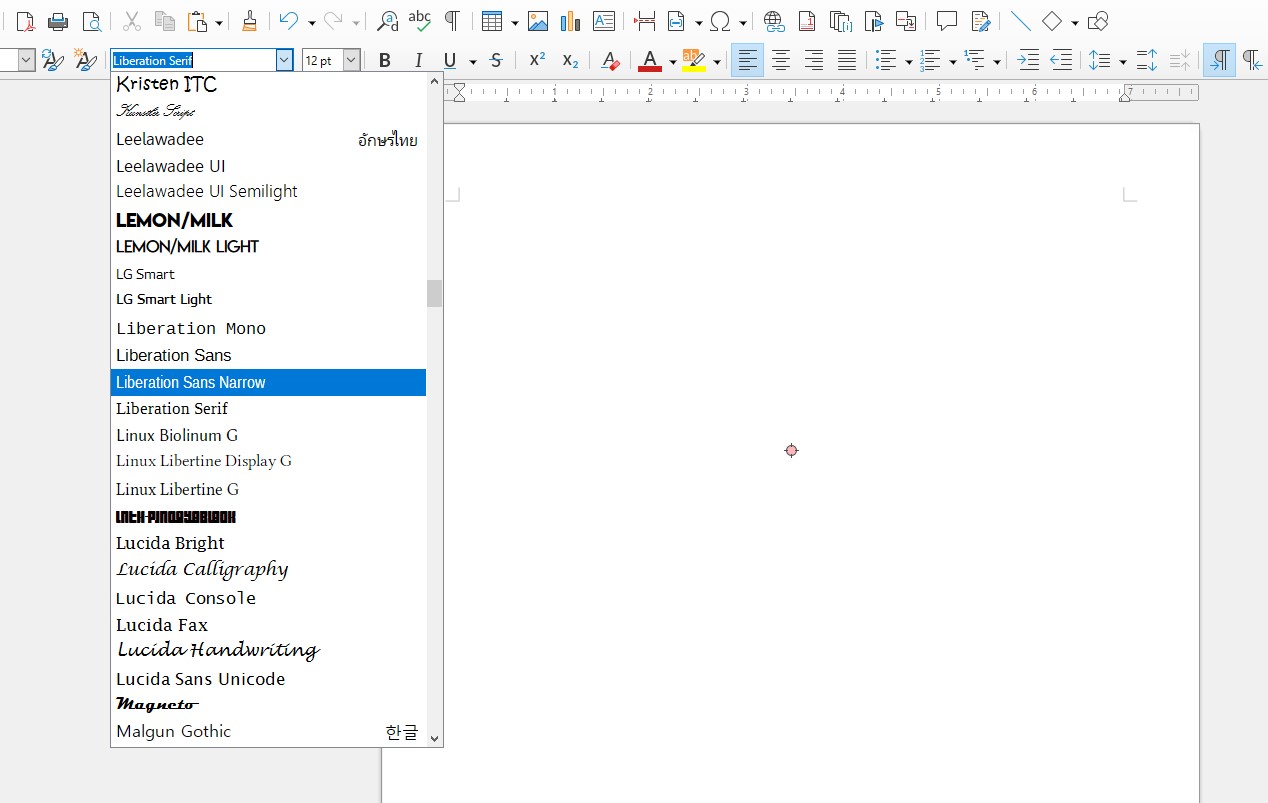The image size is (1268, 803).
Task: Open the font size dropdown
Action: pos(351,61)
